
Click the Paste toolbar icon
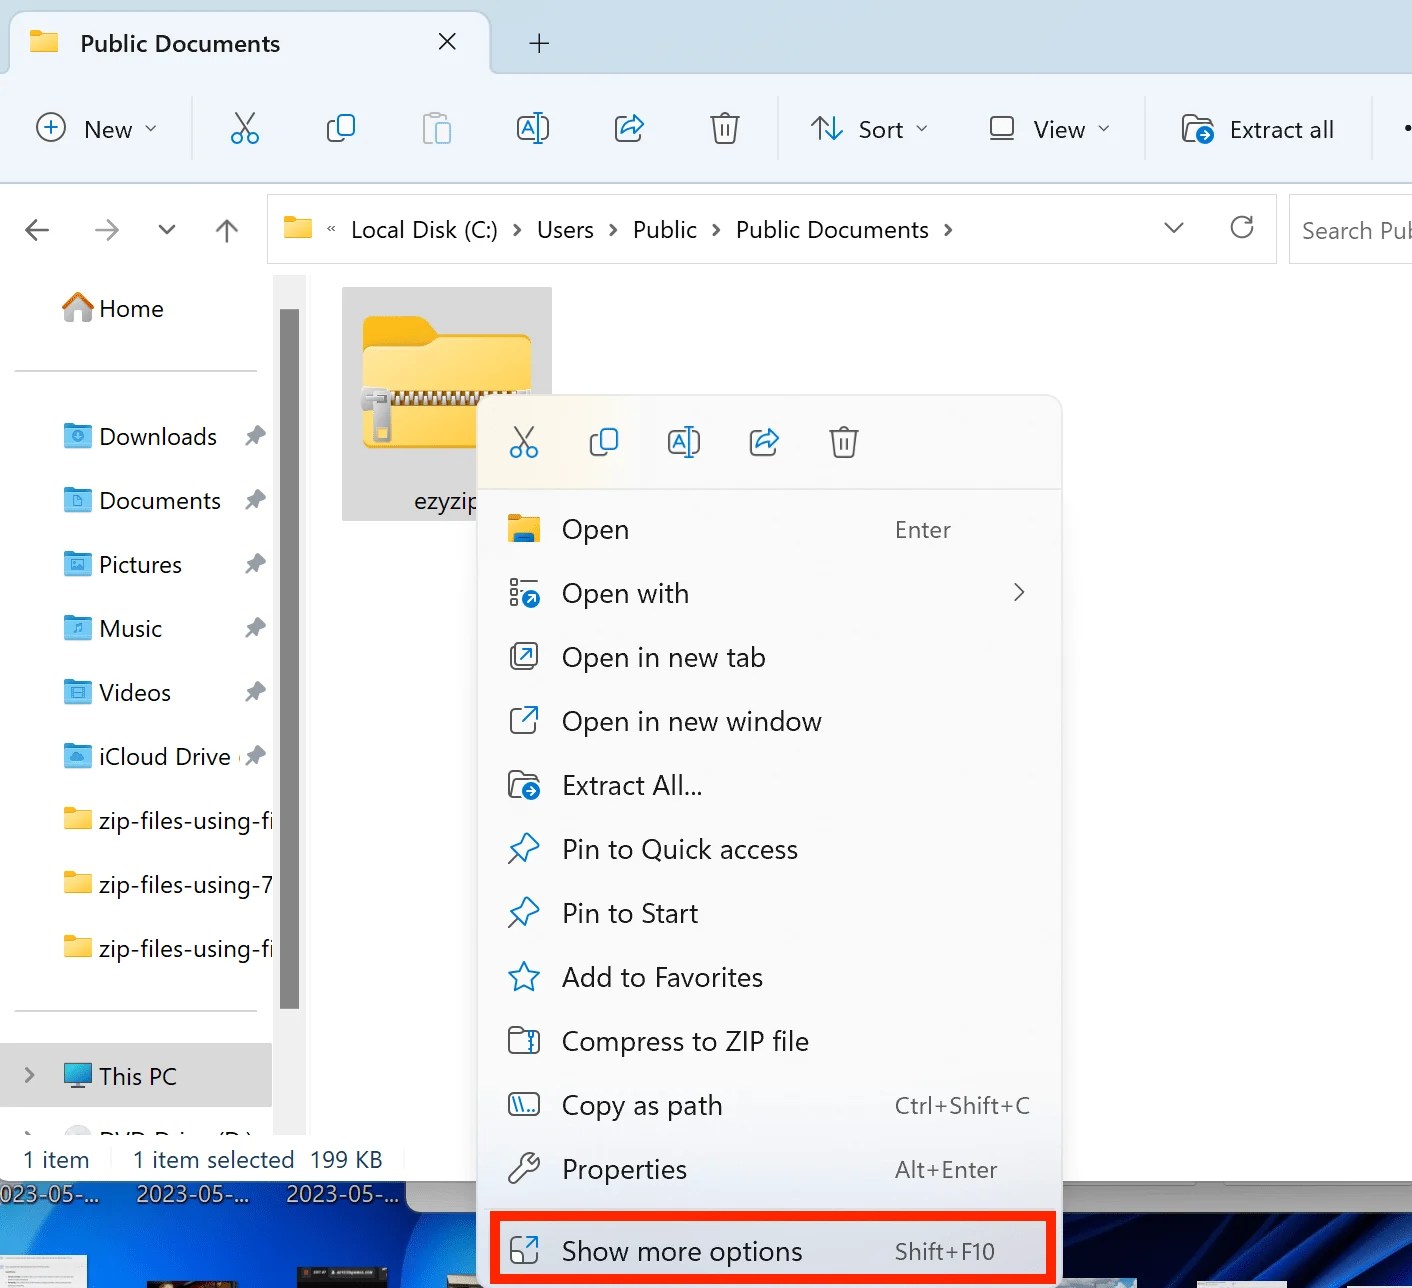(x=437, y=128)
